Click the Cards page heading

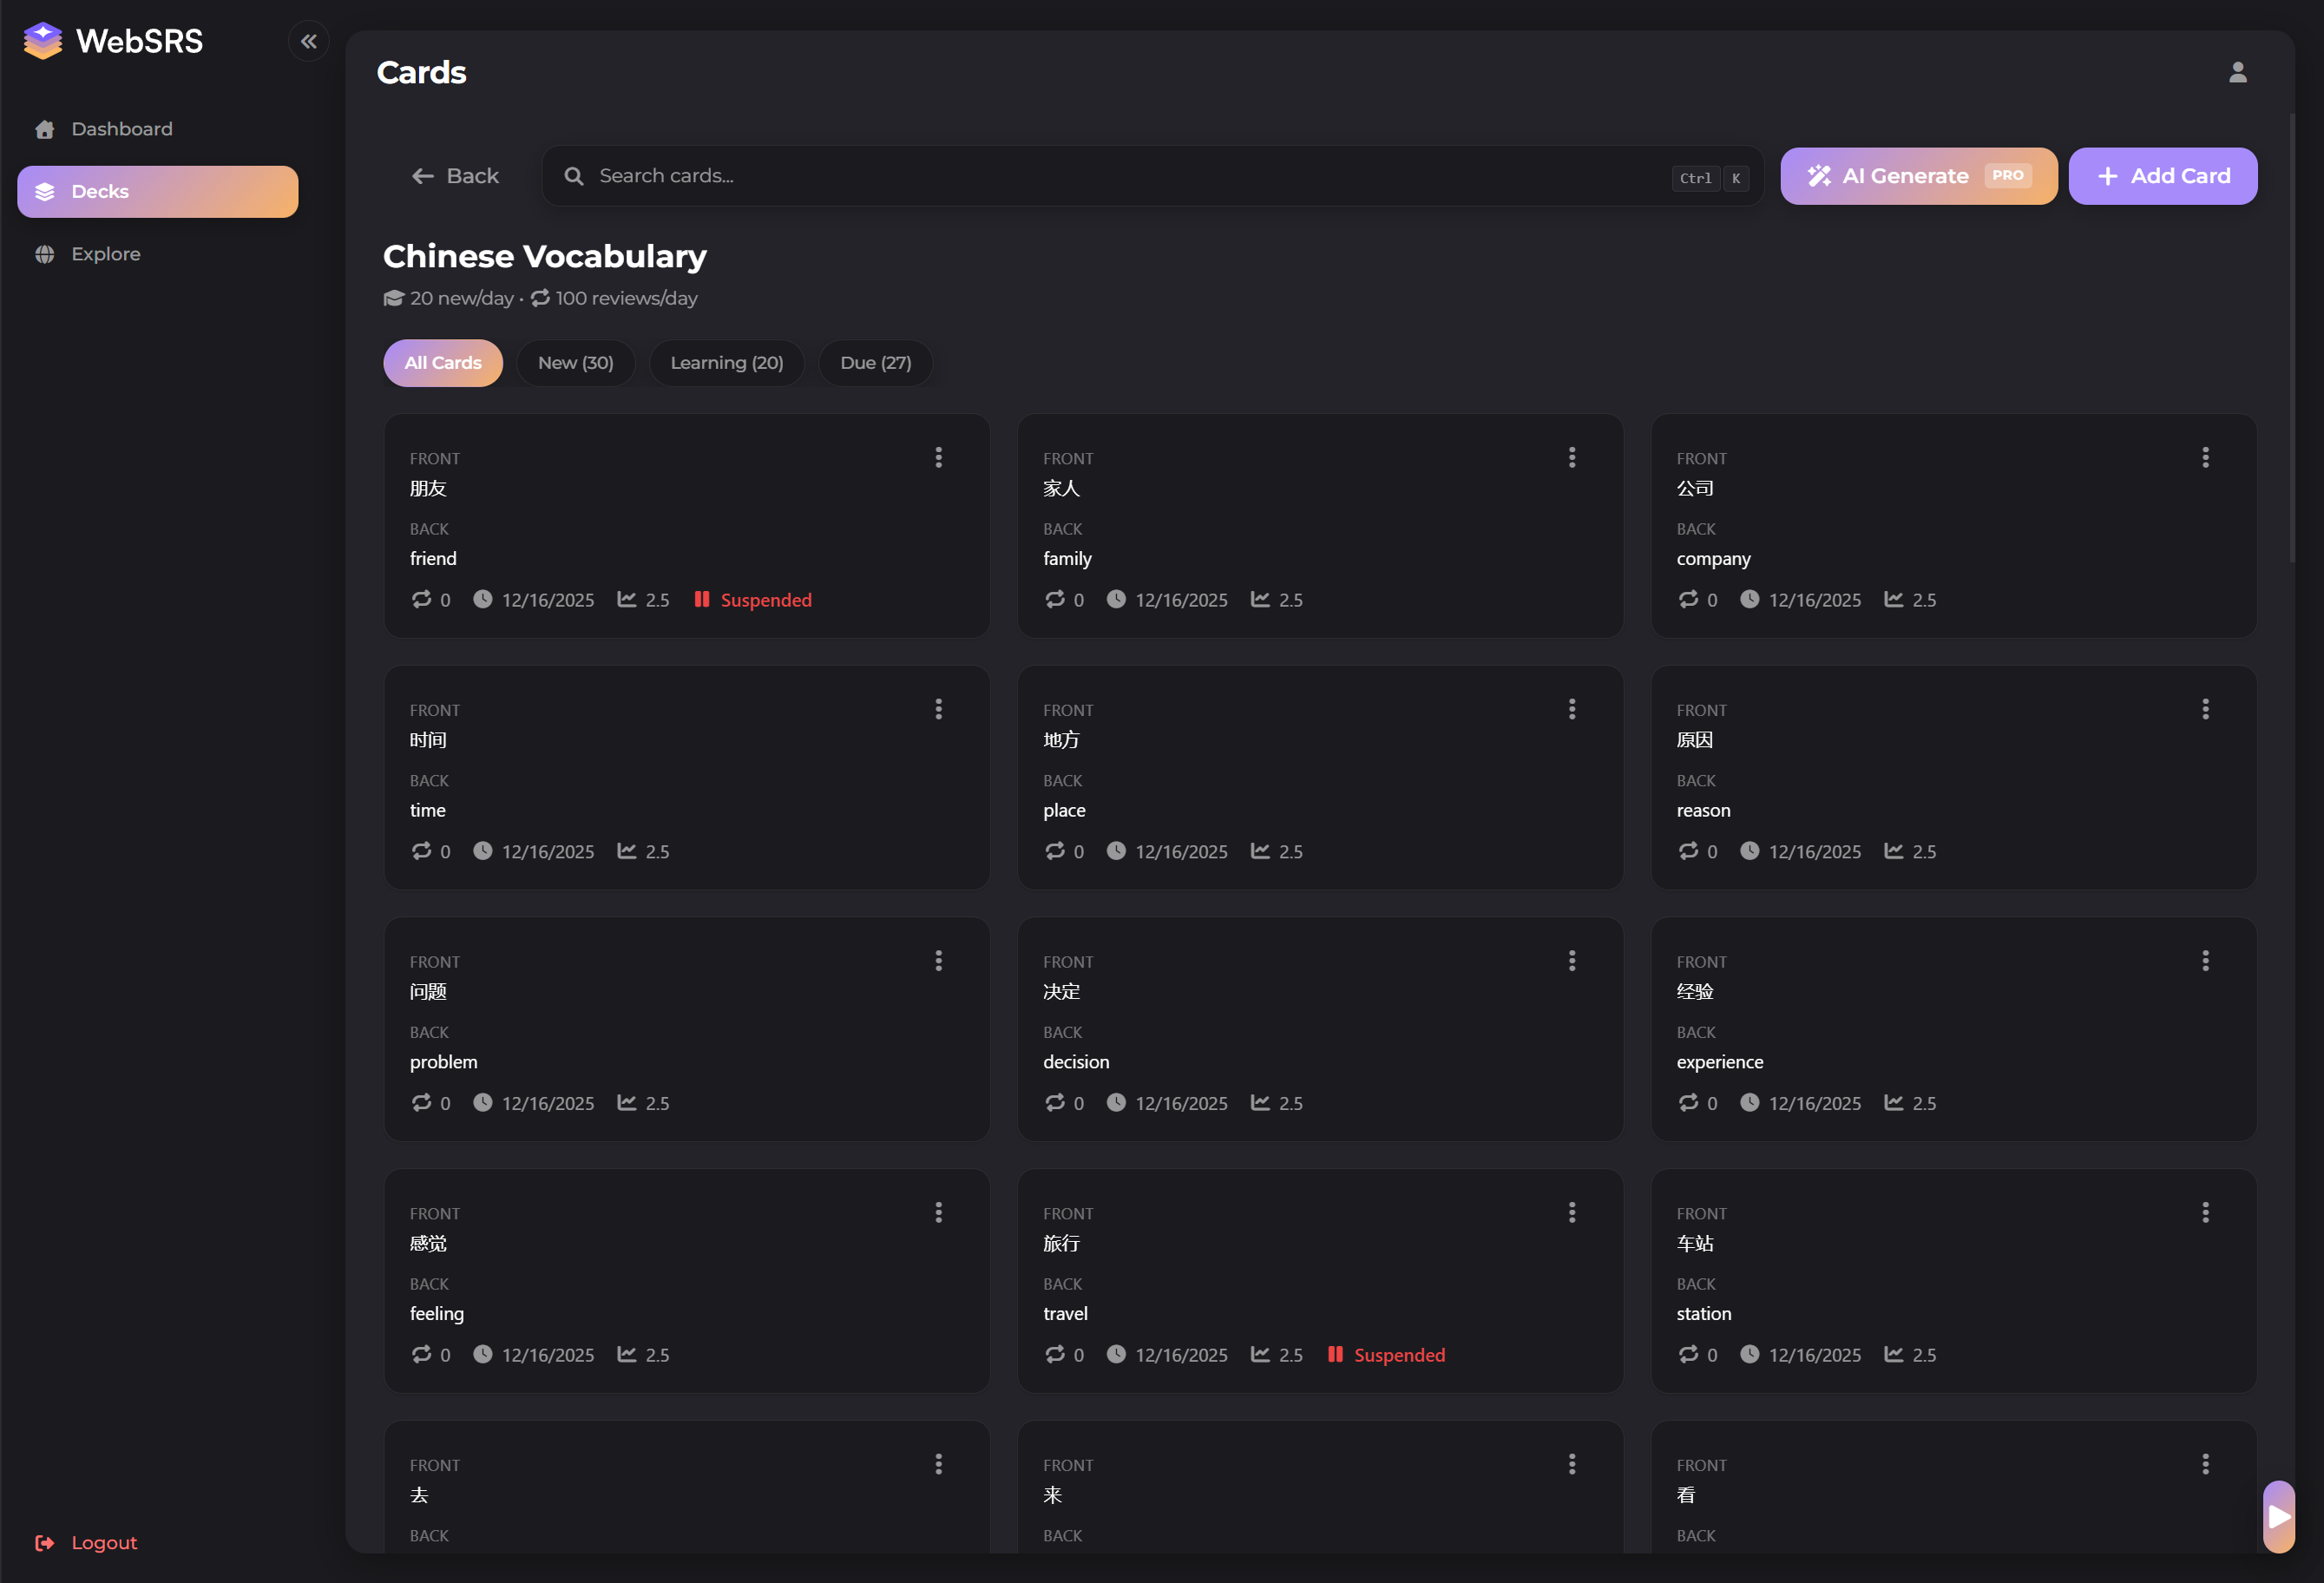point(422,72)
